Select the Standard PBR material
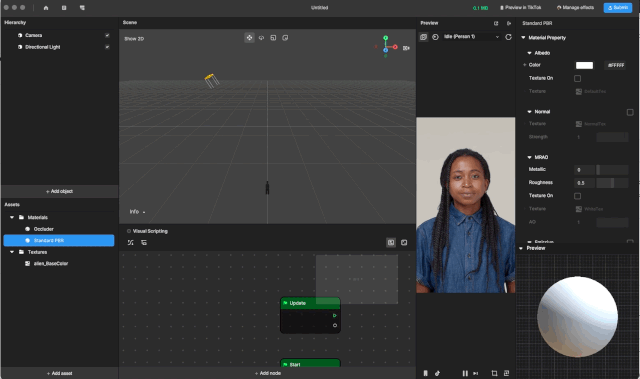Screen dimensions: 640x379 click(x=59, y=240)
